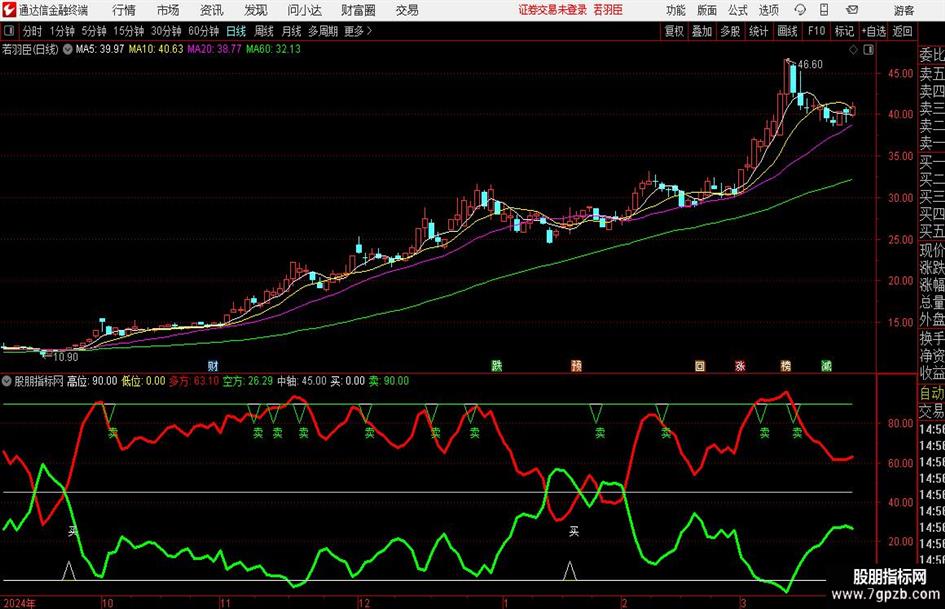Click the 标记 mark button
The width and height of the screenshot is (945, 609).
(844, 31)
